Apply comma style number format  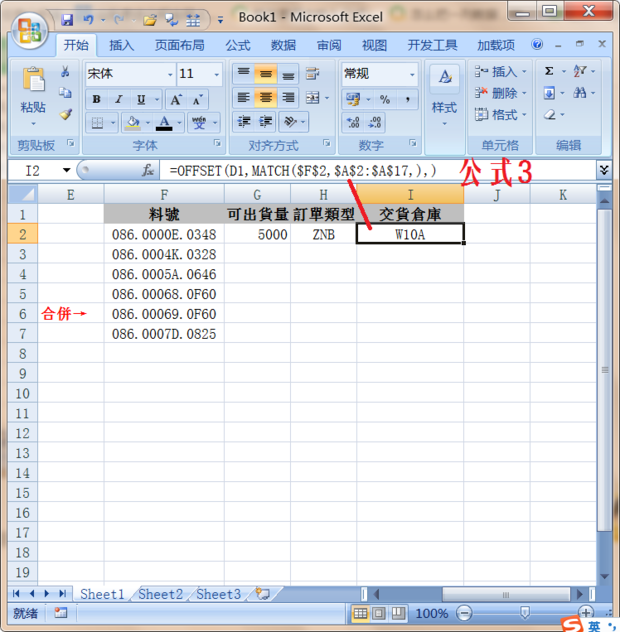tap(408, 100)
